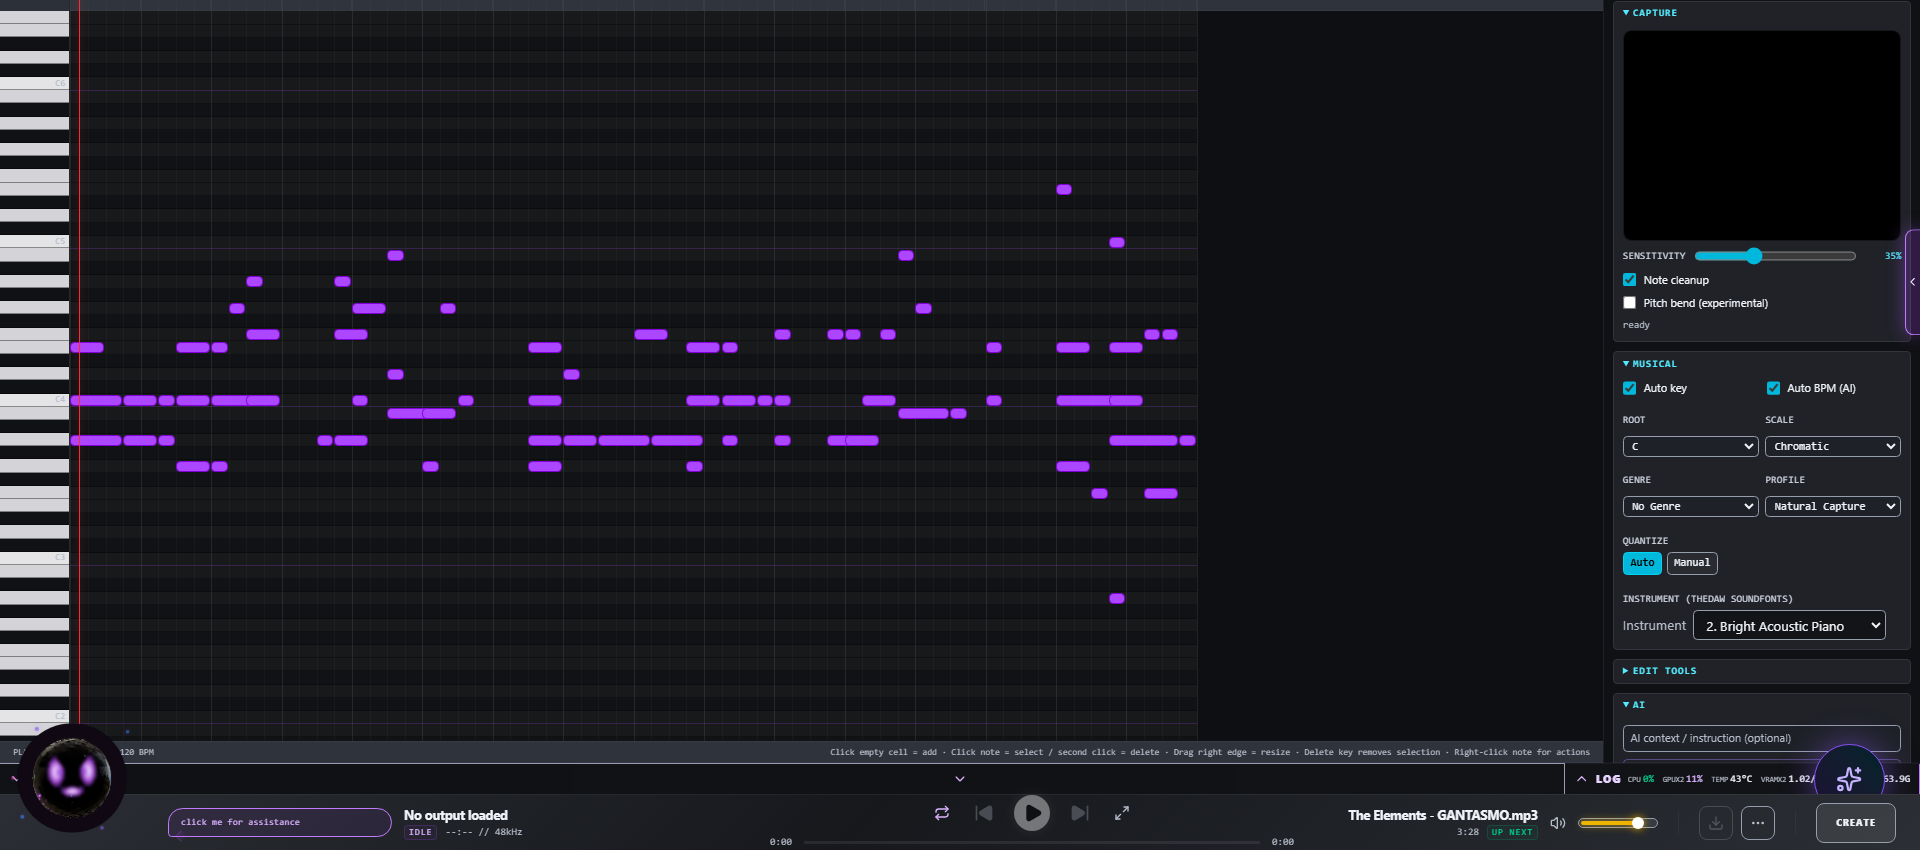
Task: Toggle the loop playback icon
Action: point(942,813)
